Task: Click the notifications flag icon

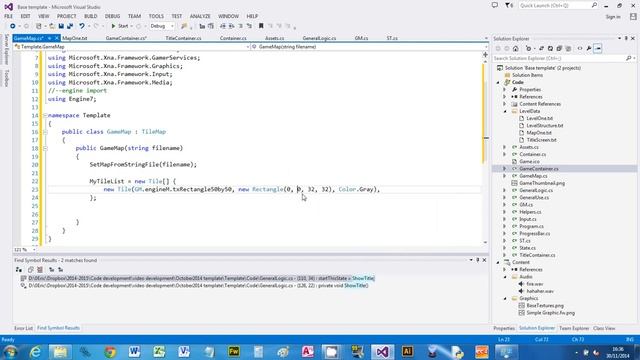Action: (508, 5)
